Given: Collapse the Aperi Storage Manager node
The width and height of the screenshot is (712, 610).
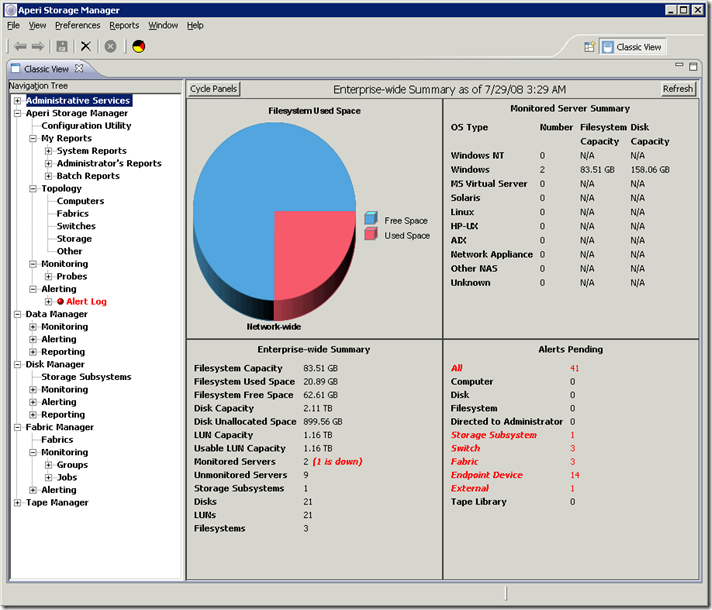Looking at the screenshot, I should pyautogui.click(x=17, y=113).
